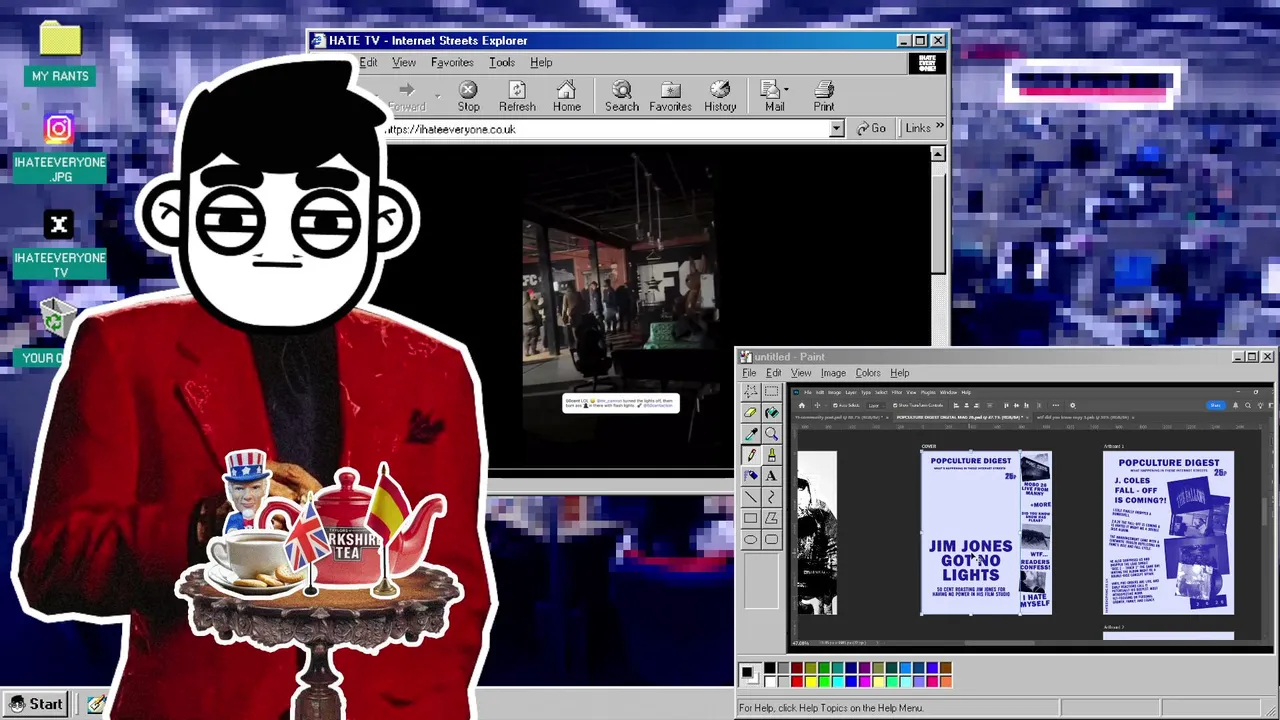1280x720 pixels.
Task: Click the browser scrollbar up arrow
Action: (x=937, y=154)
